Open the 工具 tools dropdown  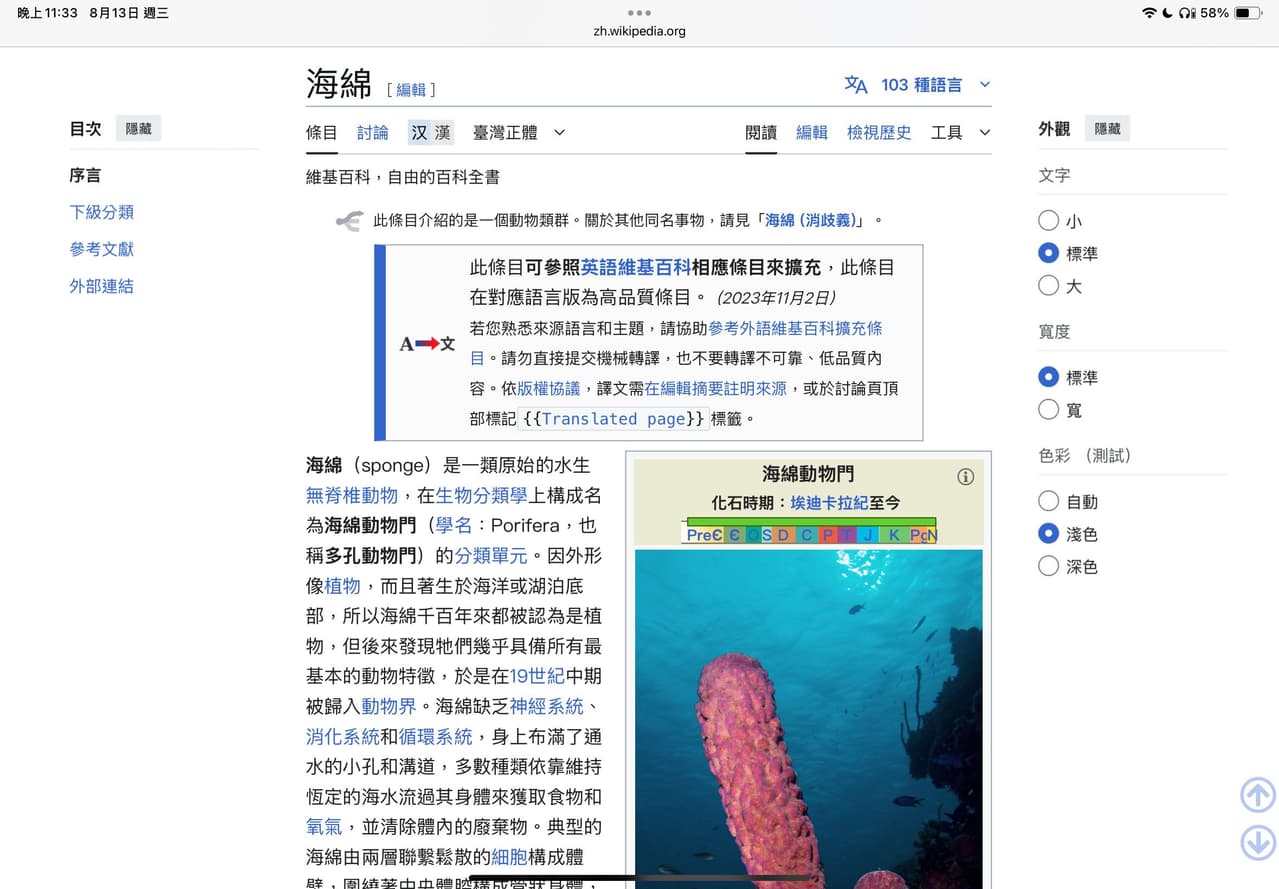pos(960,132)
